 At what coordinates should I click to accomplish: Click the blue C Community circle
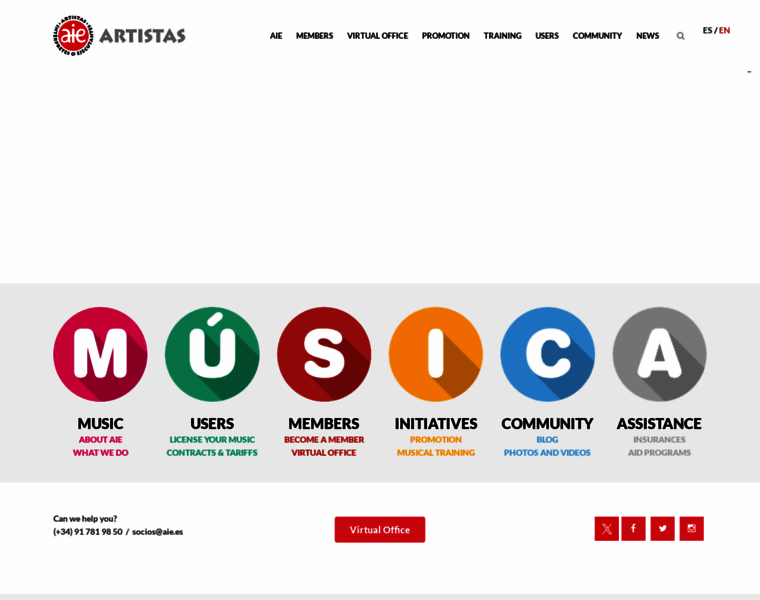point(547,354)
